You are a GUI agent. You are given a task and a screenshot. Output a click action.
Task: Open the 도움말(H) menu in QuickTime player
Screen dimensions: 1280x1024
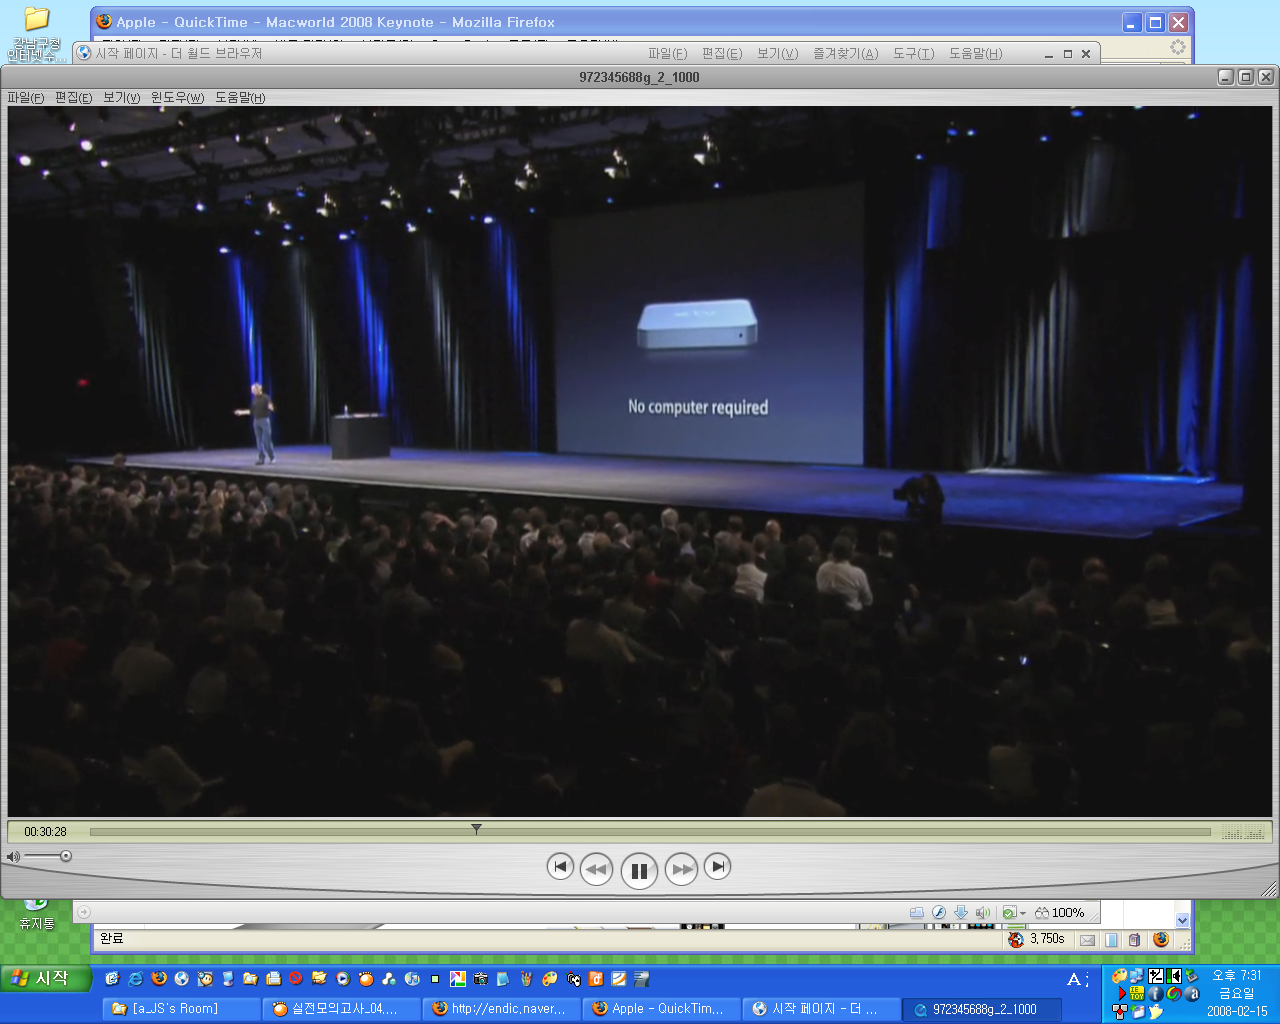240,97
